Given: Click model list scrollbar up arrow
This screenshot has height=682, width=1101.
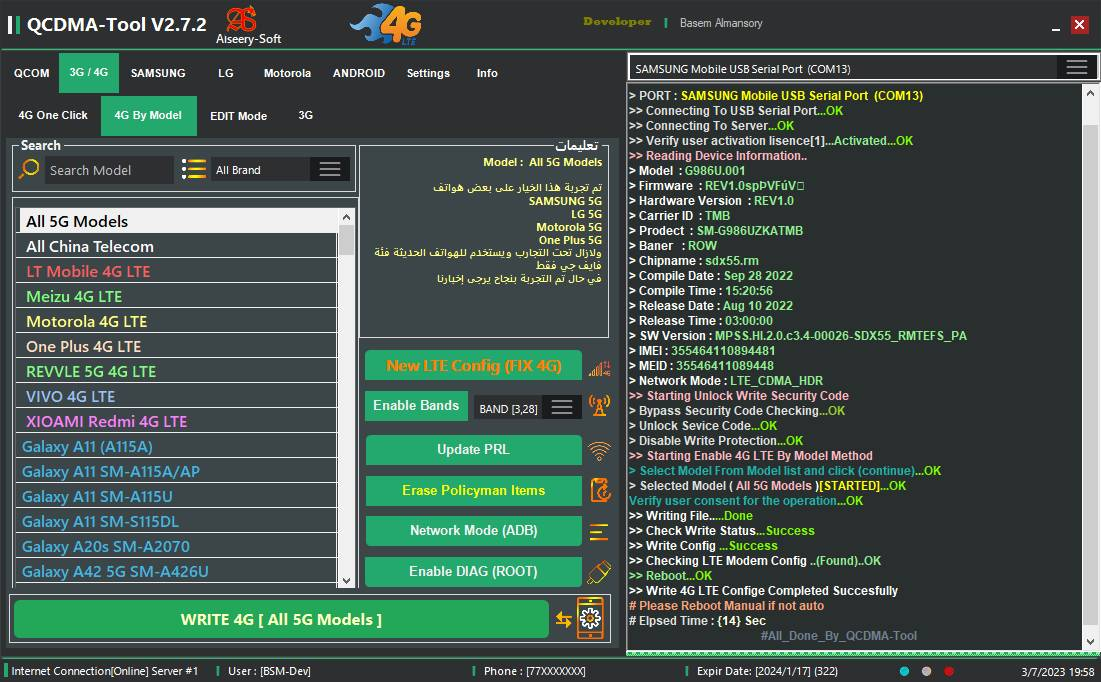Looking at the screenshot, I should pyautogui.click(x=346, y=217).
